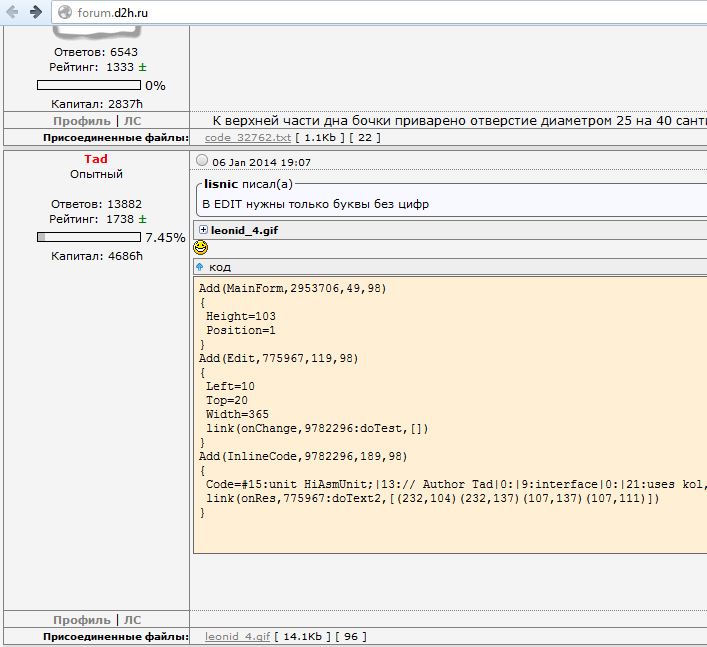
Task: Click the 7.45% progress bar under Tad
Action: click(88, 237)
